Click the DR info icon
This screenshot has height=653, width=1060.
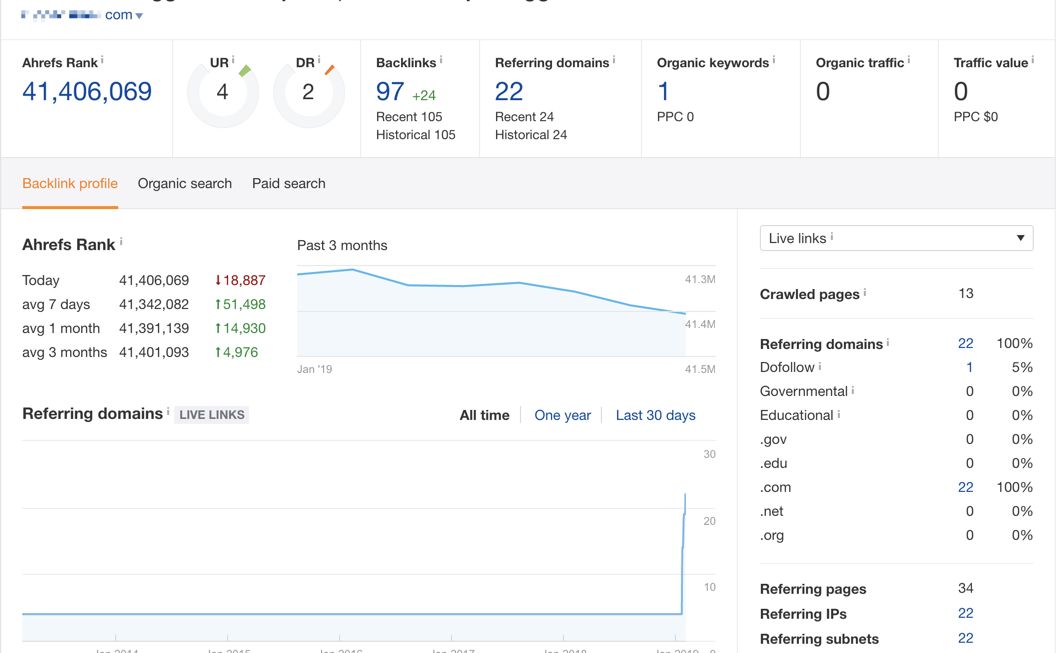click(319, 61)
